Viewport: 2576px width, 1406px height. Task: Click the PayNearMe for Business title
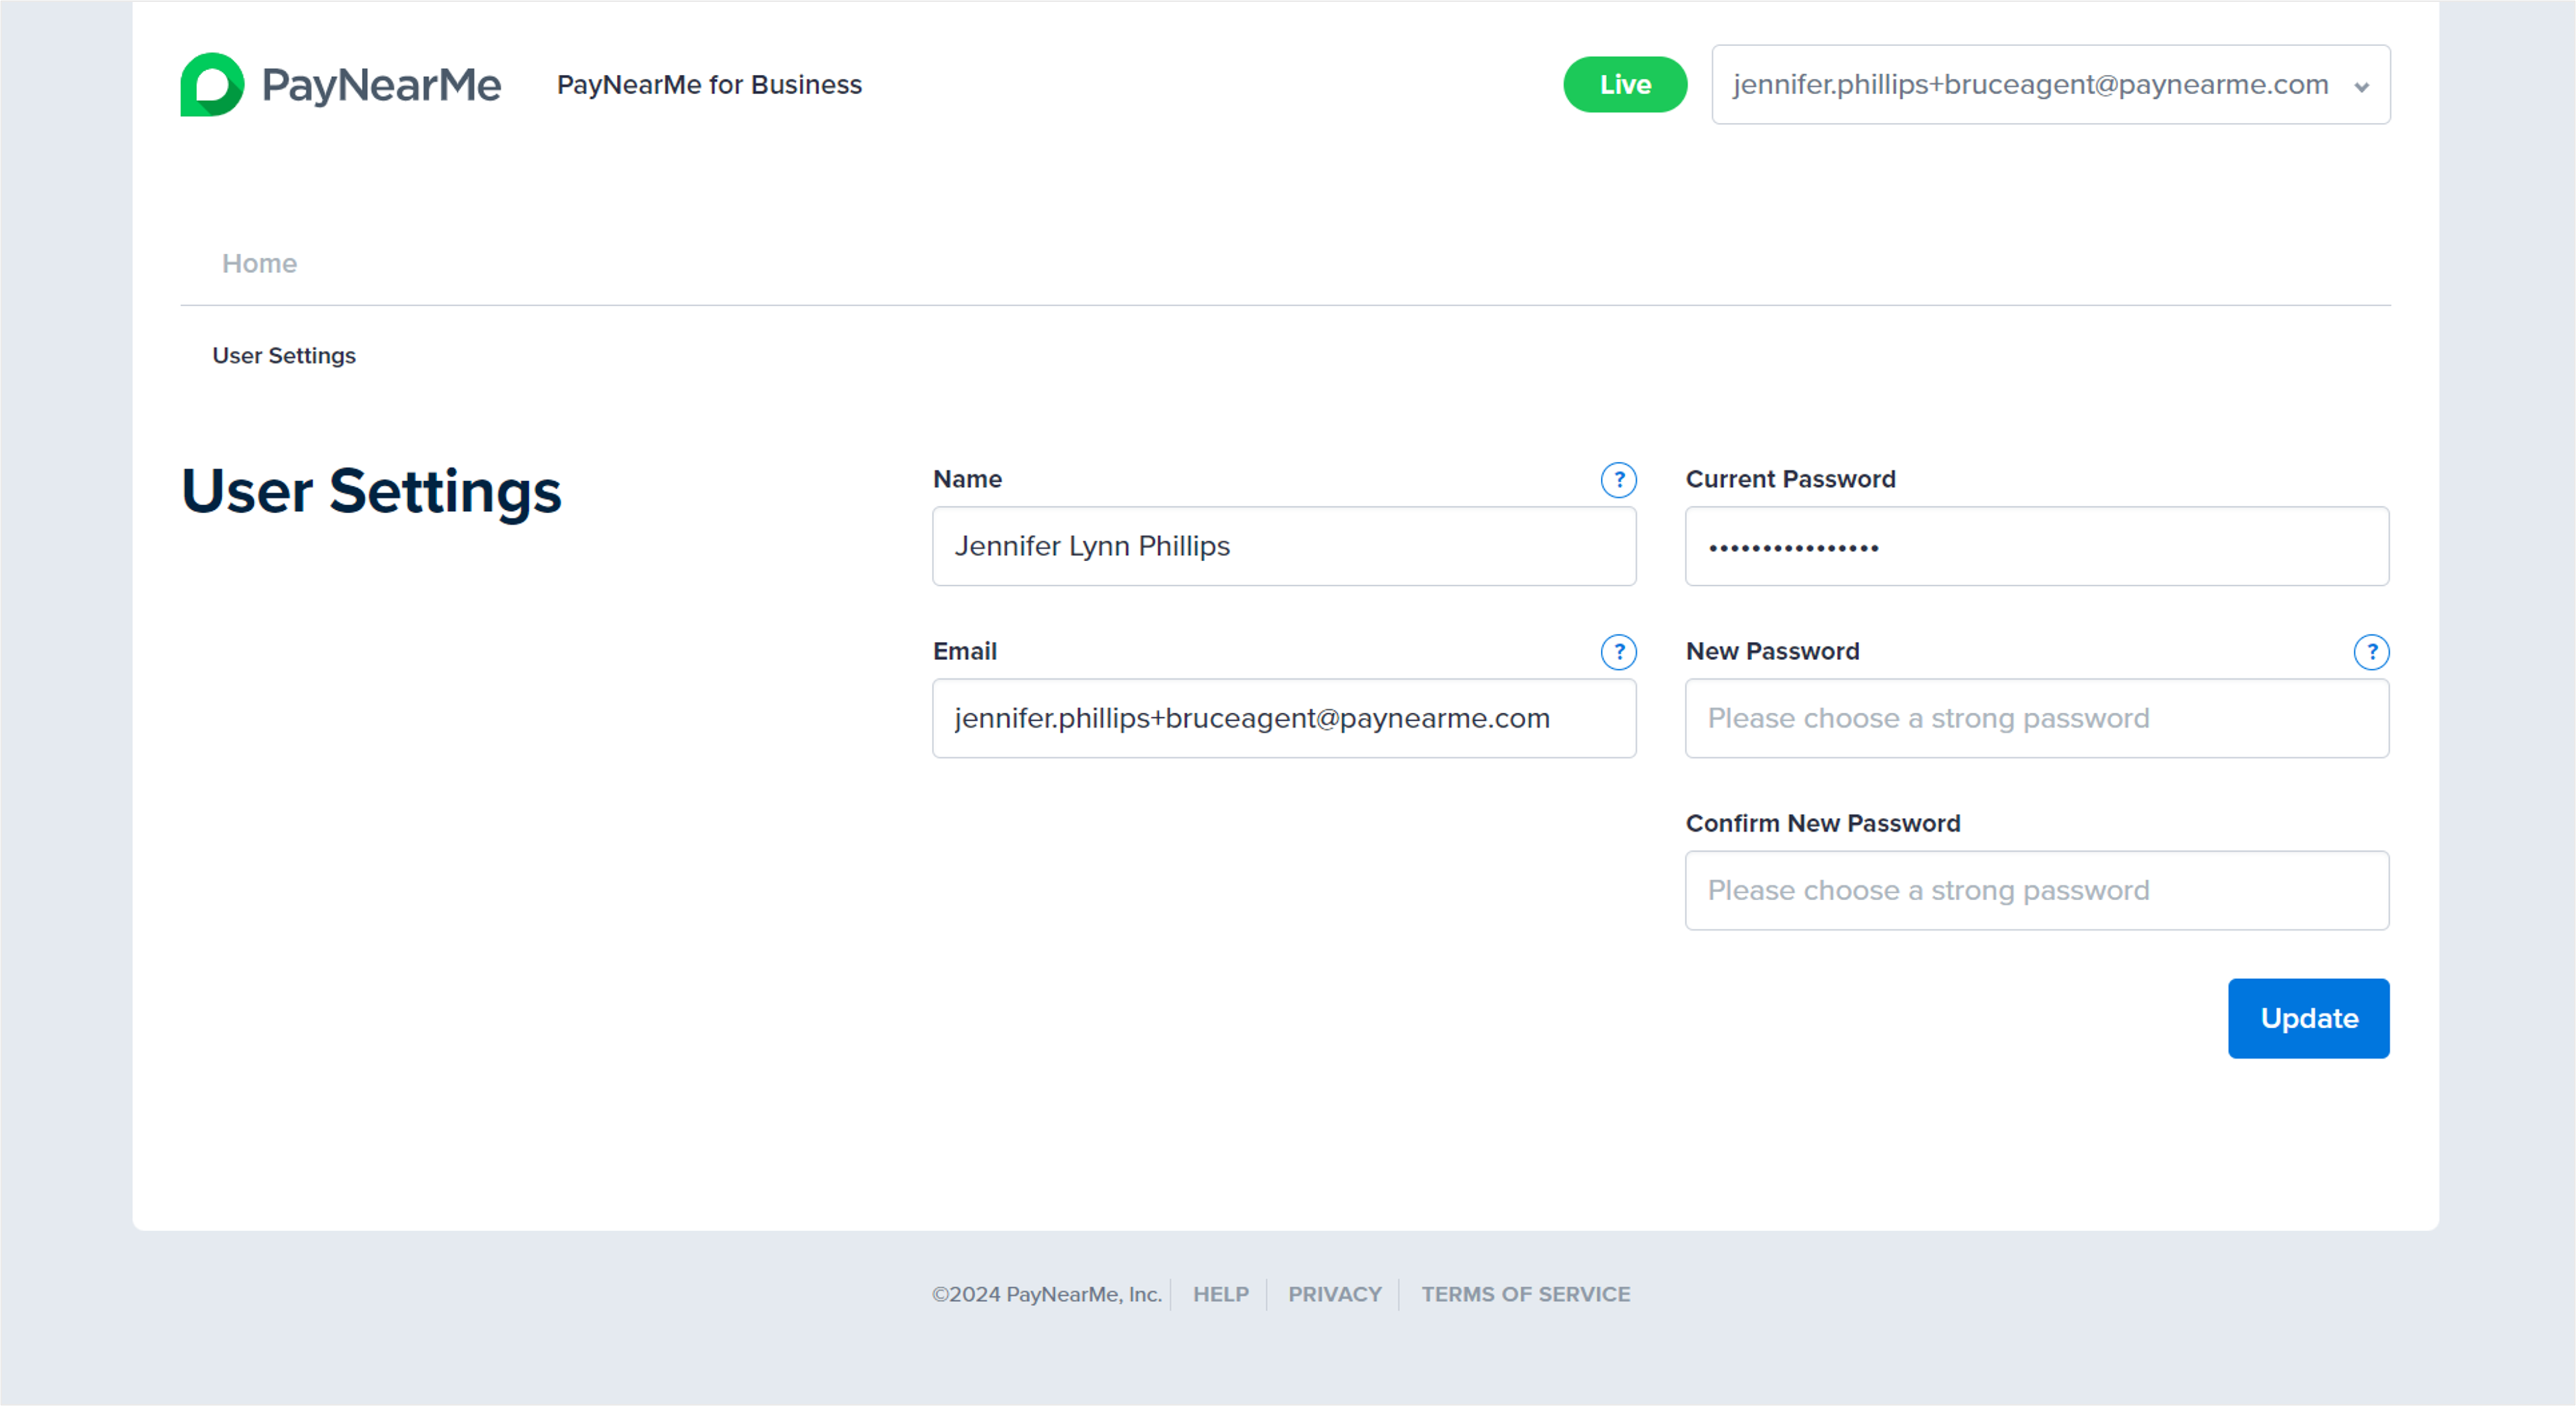point(709,85)
